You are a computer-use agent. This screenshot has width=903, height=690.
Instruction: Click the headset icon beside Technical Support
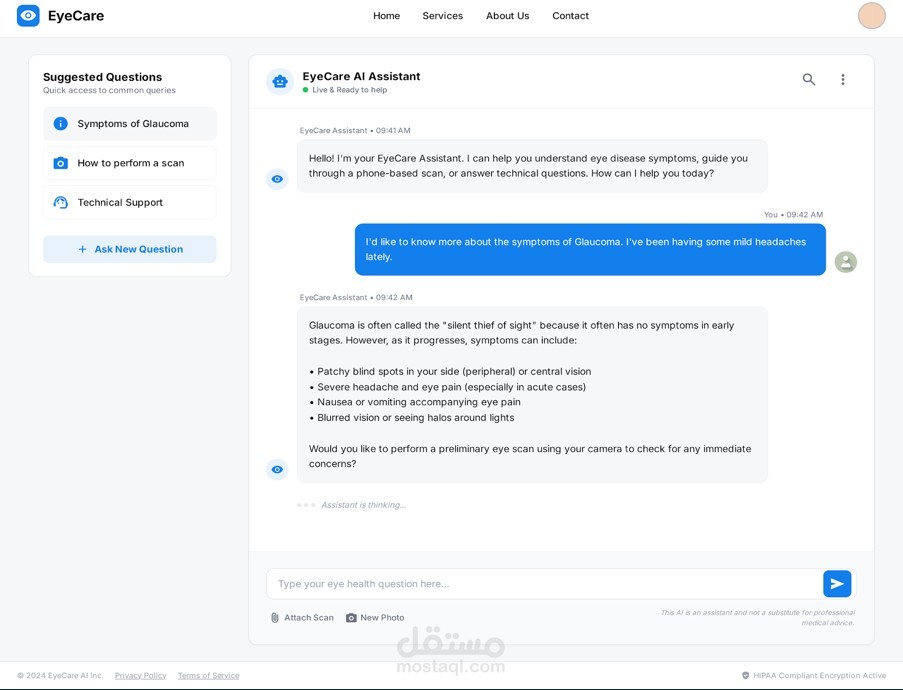[x=60, y=202]
